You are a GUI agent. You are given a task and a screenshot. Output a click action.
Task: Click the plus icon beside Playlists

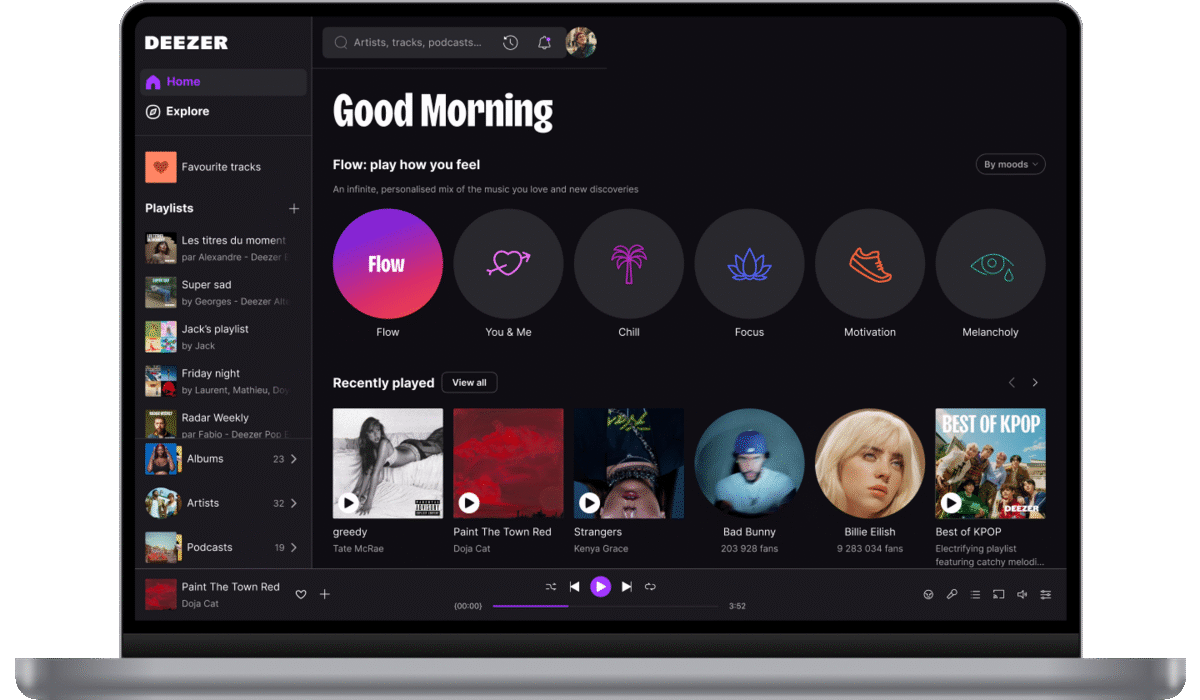click(x=294, y=209)
